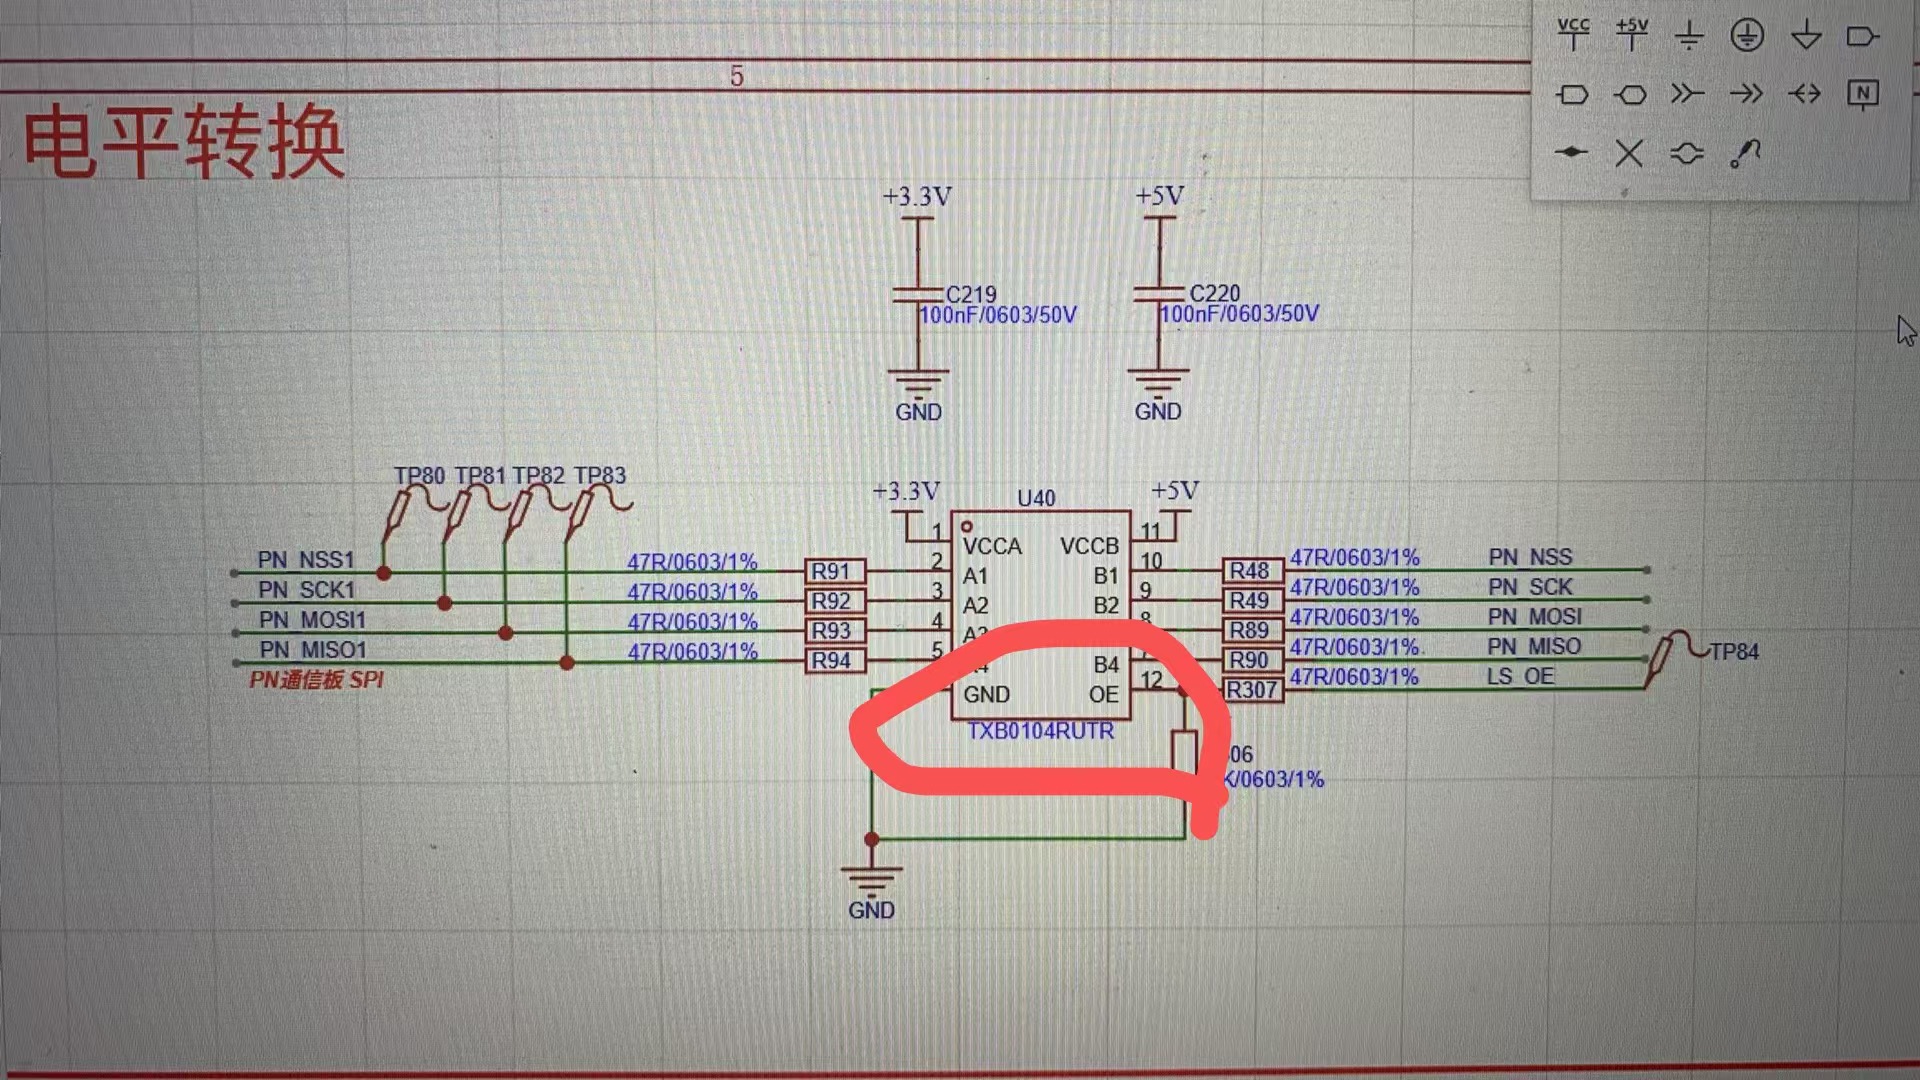This screenshot has width=1920, height=1080.
Task: Pick the signal ground symbol tool
Action: [x=1688, y=37]
